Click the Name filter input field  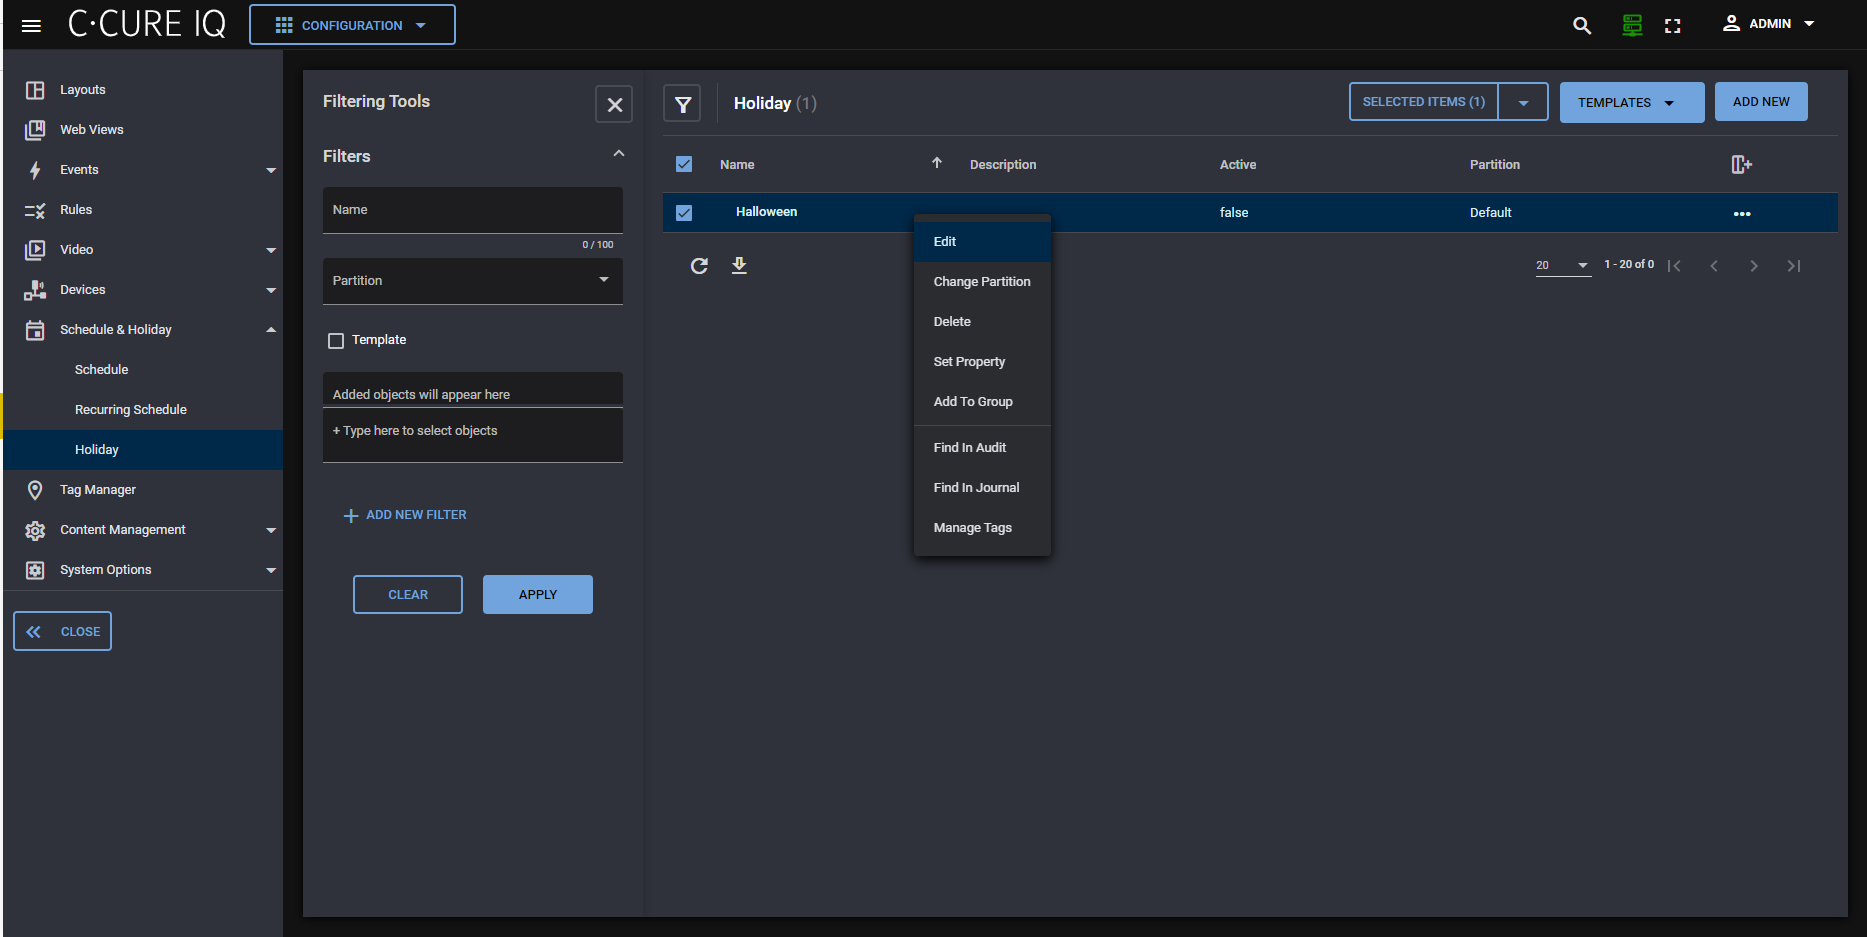(472, 211)
